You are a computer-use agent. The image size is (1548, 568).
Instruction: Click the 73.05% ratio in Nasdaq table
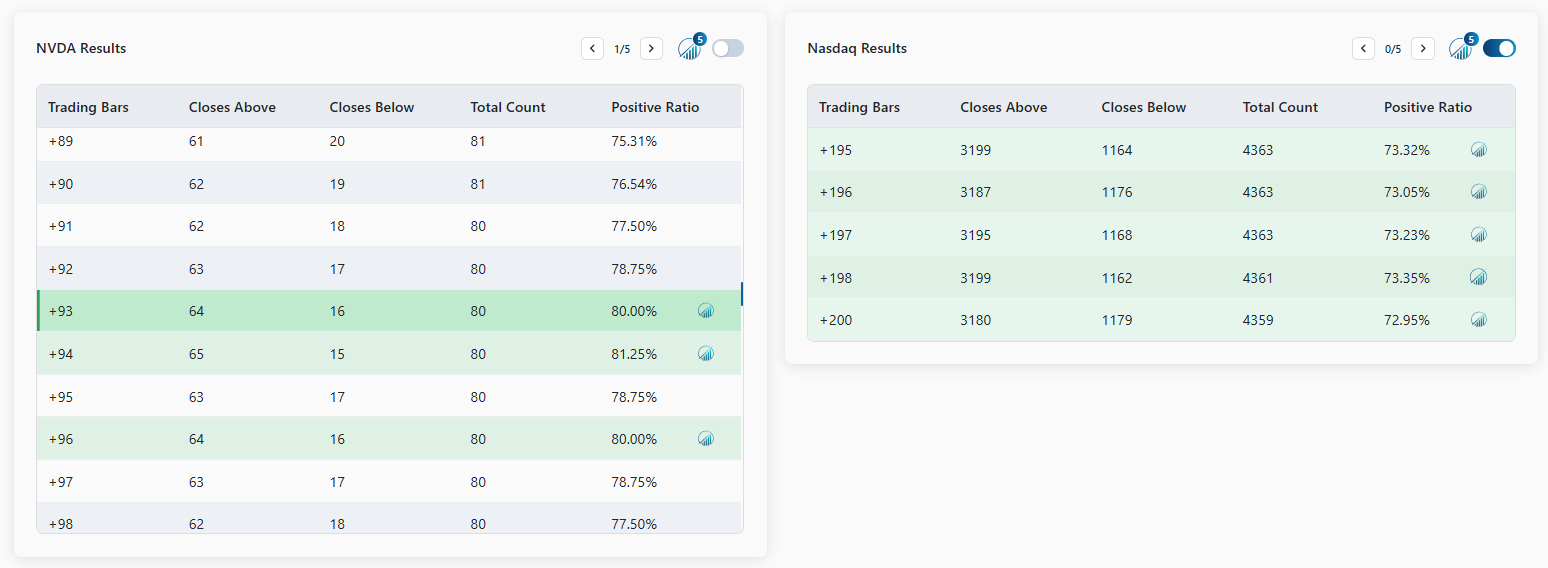1407,192
